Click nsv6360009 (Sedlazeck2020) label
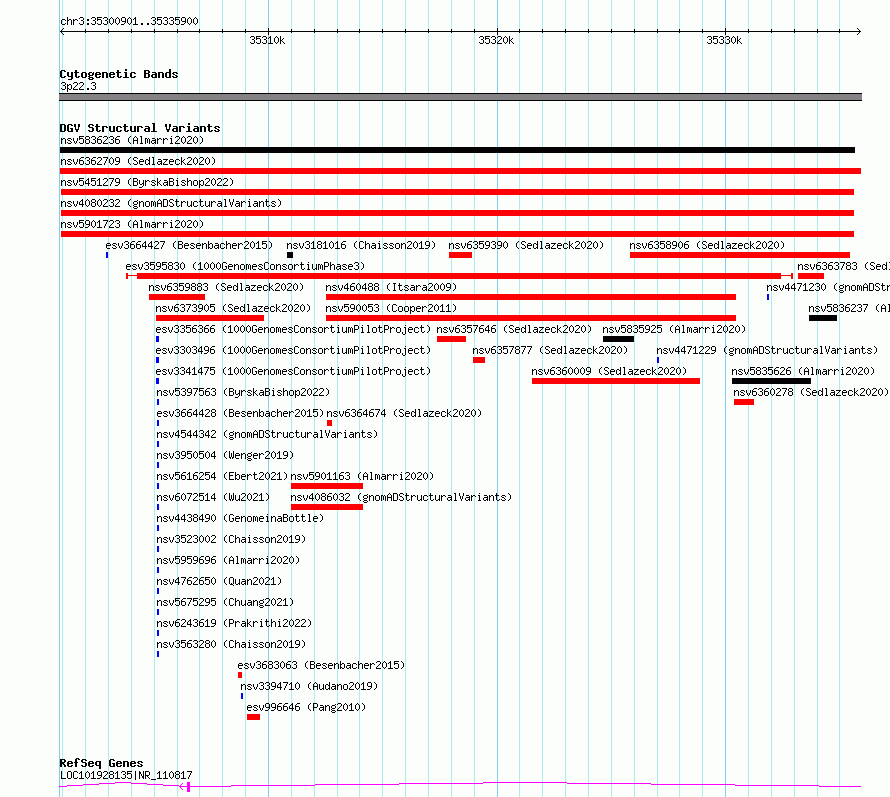The height and width of the screenshot is (797, 890). click(x=609, y=371)
